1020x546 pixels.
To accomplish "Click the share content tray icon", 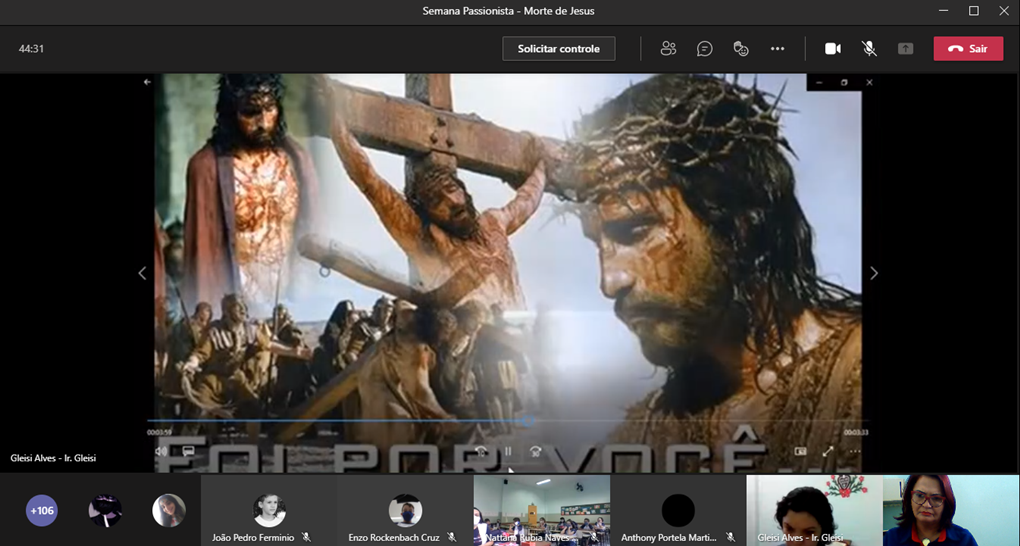I will point(906,49).
